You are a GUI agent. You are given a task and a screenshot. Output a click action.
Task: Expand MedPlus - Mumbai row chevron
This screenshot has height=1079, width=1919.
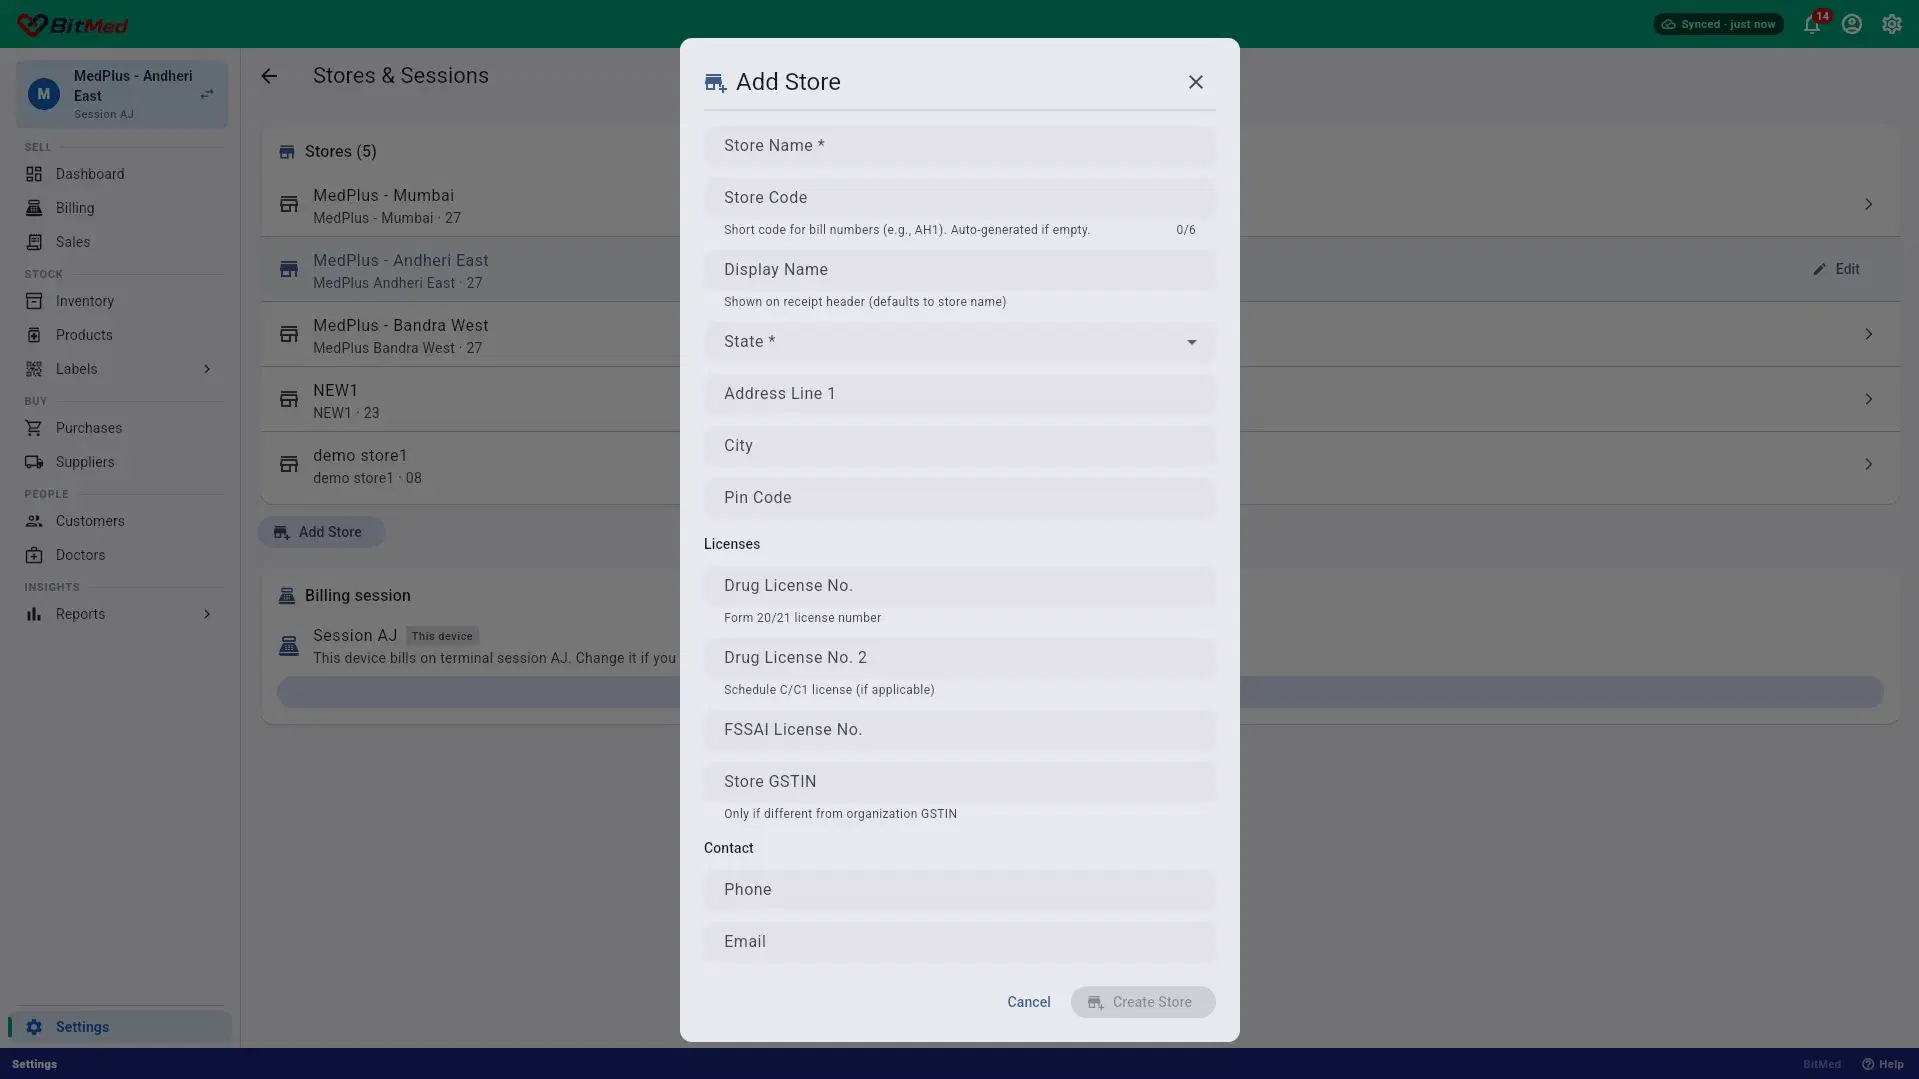tap(1868, 204)
